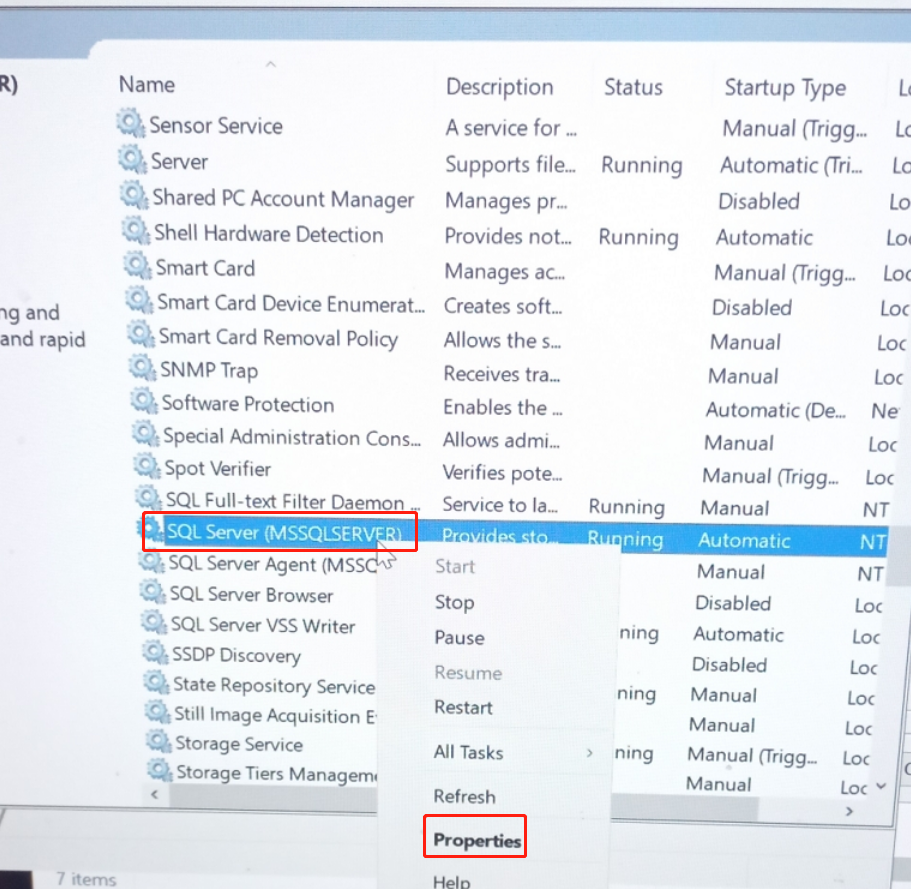Choose Restart from the context menu
911x889 pixels.
tap(463, 707)
